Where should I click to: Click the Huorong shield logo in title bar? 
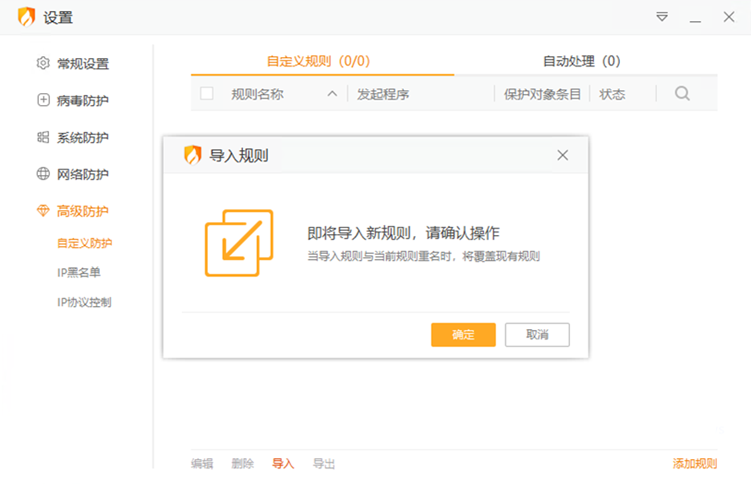[x=26, y=17]
